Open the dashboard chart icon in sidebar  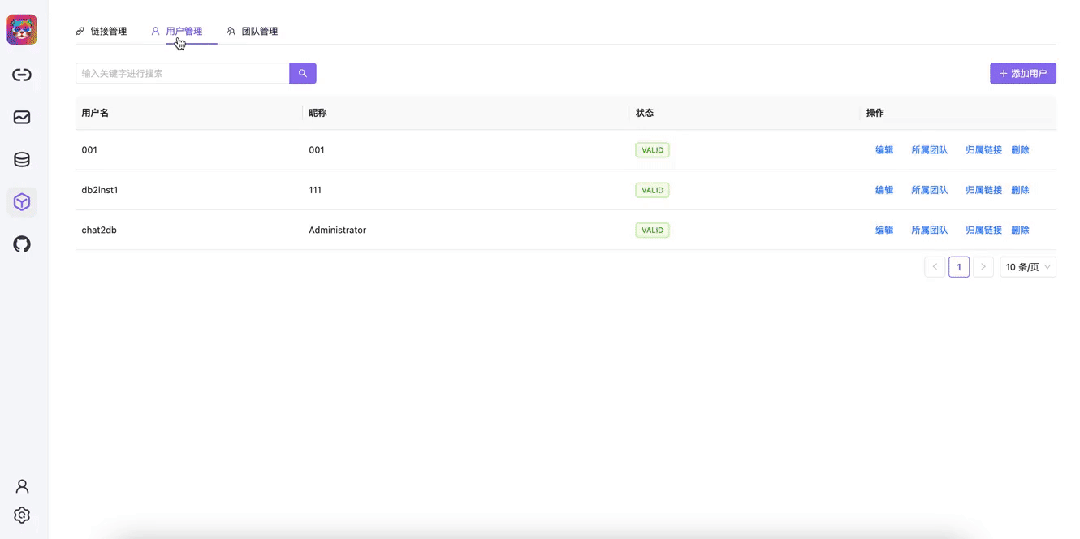22,117
